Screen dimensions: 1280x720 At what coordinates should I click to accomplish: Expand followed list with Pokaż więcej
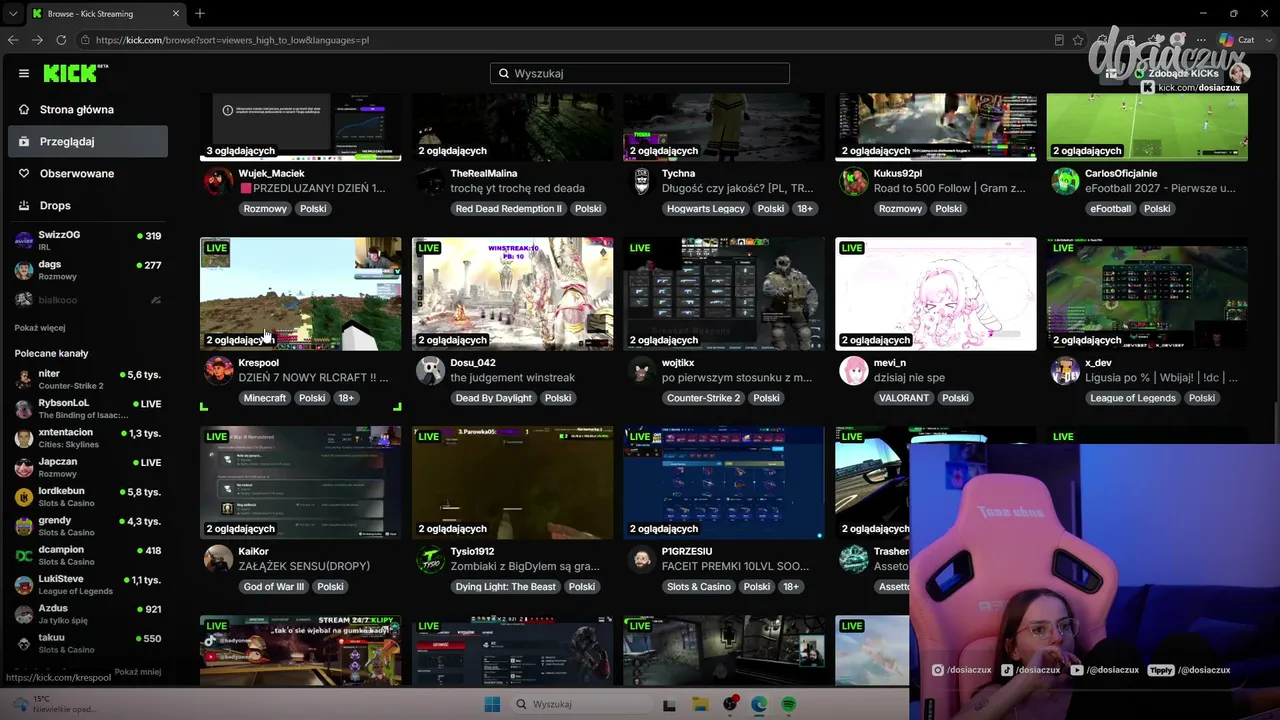[40, 328]
